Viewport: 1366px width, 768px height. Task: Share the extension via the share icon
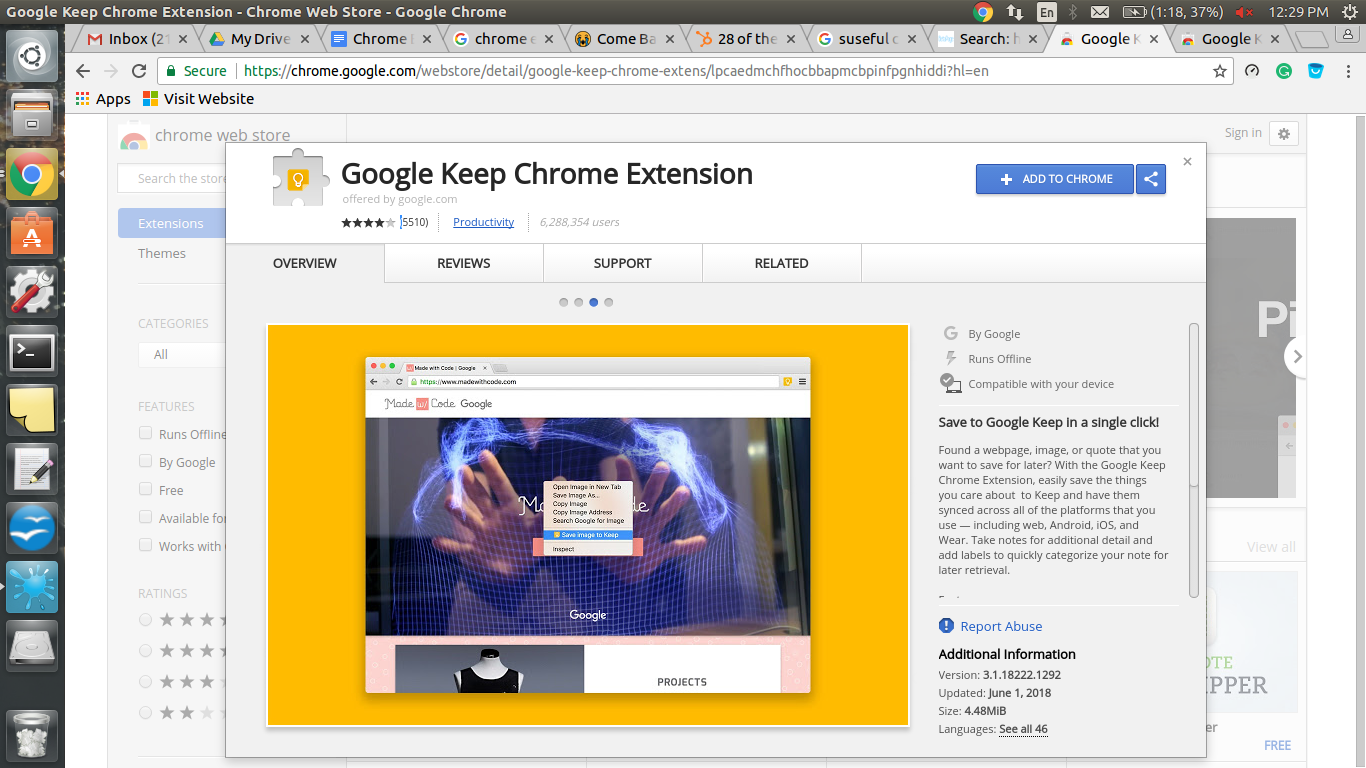[1151, 179]
